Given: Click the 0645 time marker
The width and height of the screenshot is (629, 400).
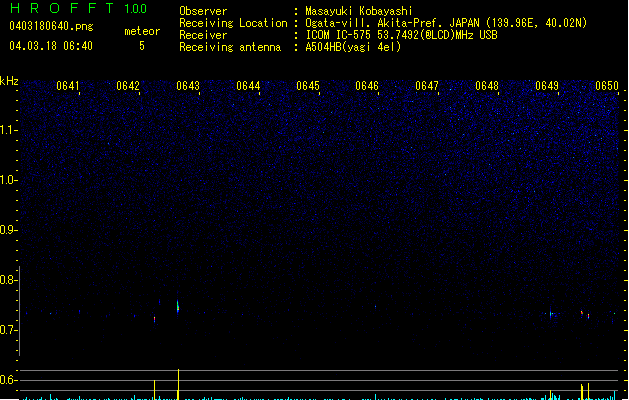Looking at the screenshot, I should pyautogui.click(x=308, y=86).
